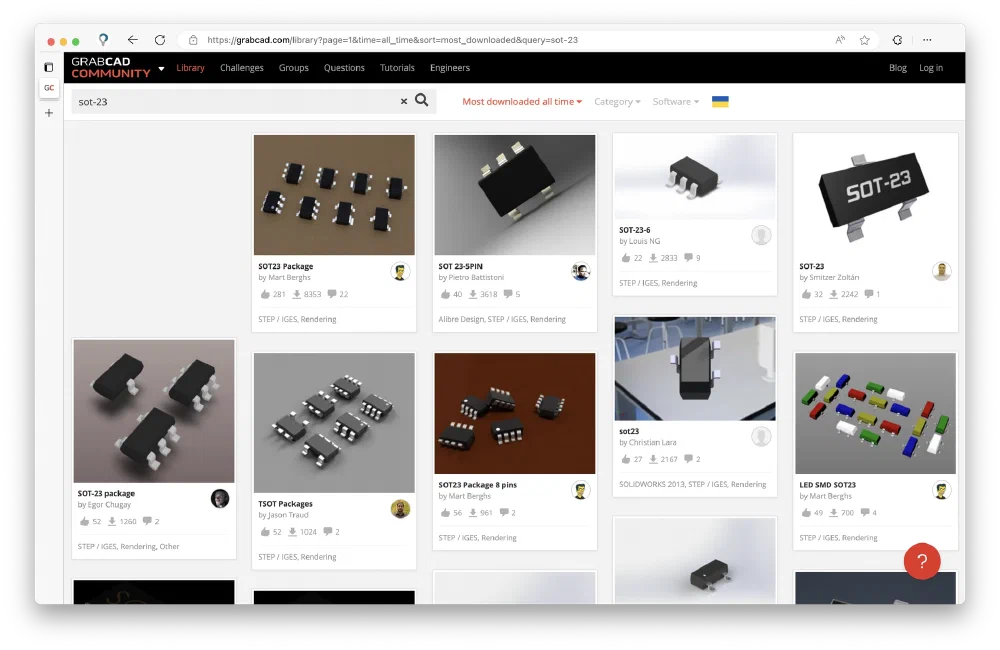Open Most downloaded all time dropdown
The width and height of the screenshot is (1000, 650).
tap(522, 101)
